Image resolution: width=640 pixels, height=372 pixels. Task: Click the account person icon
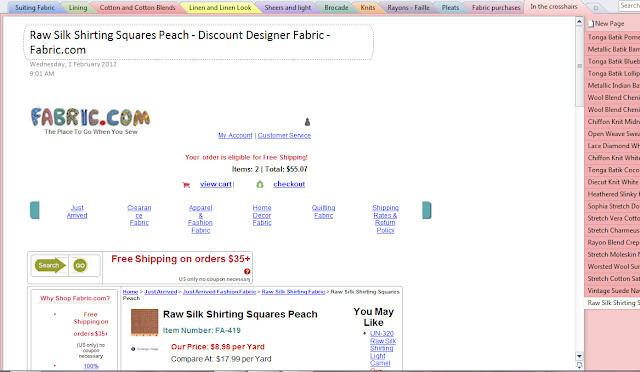(x=307, y=122)
